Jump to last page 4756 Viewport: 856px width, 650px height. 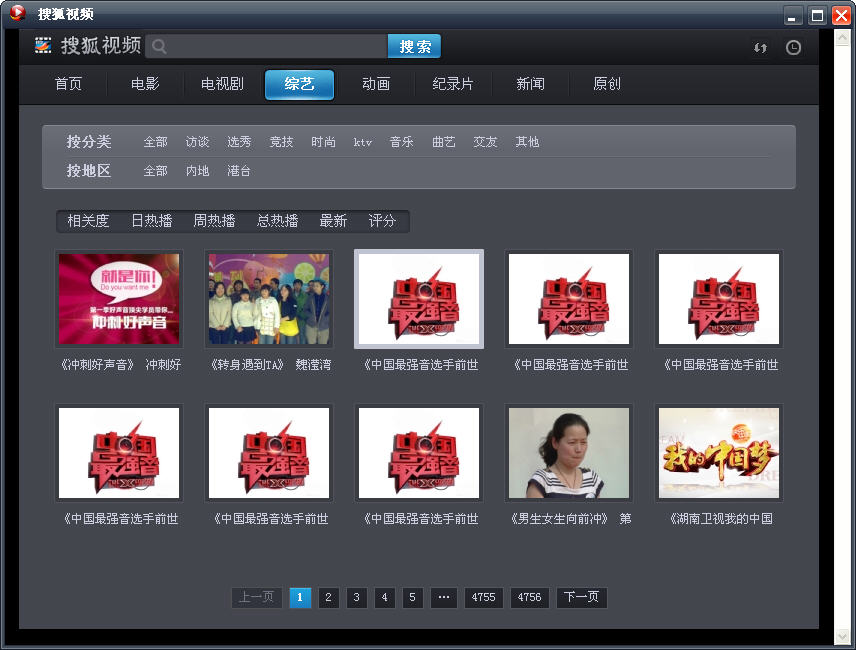[530, 598]
